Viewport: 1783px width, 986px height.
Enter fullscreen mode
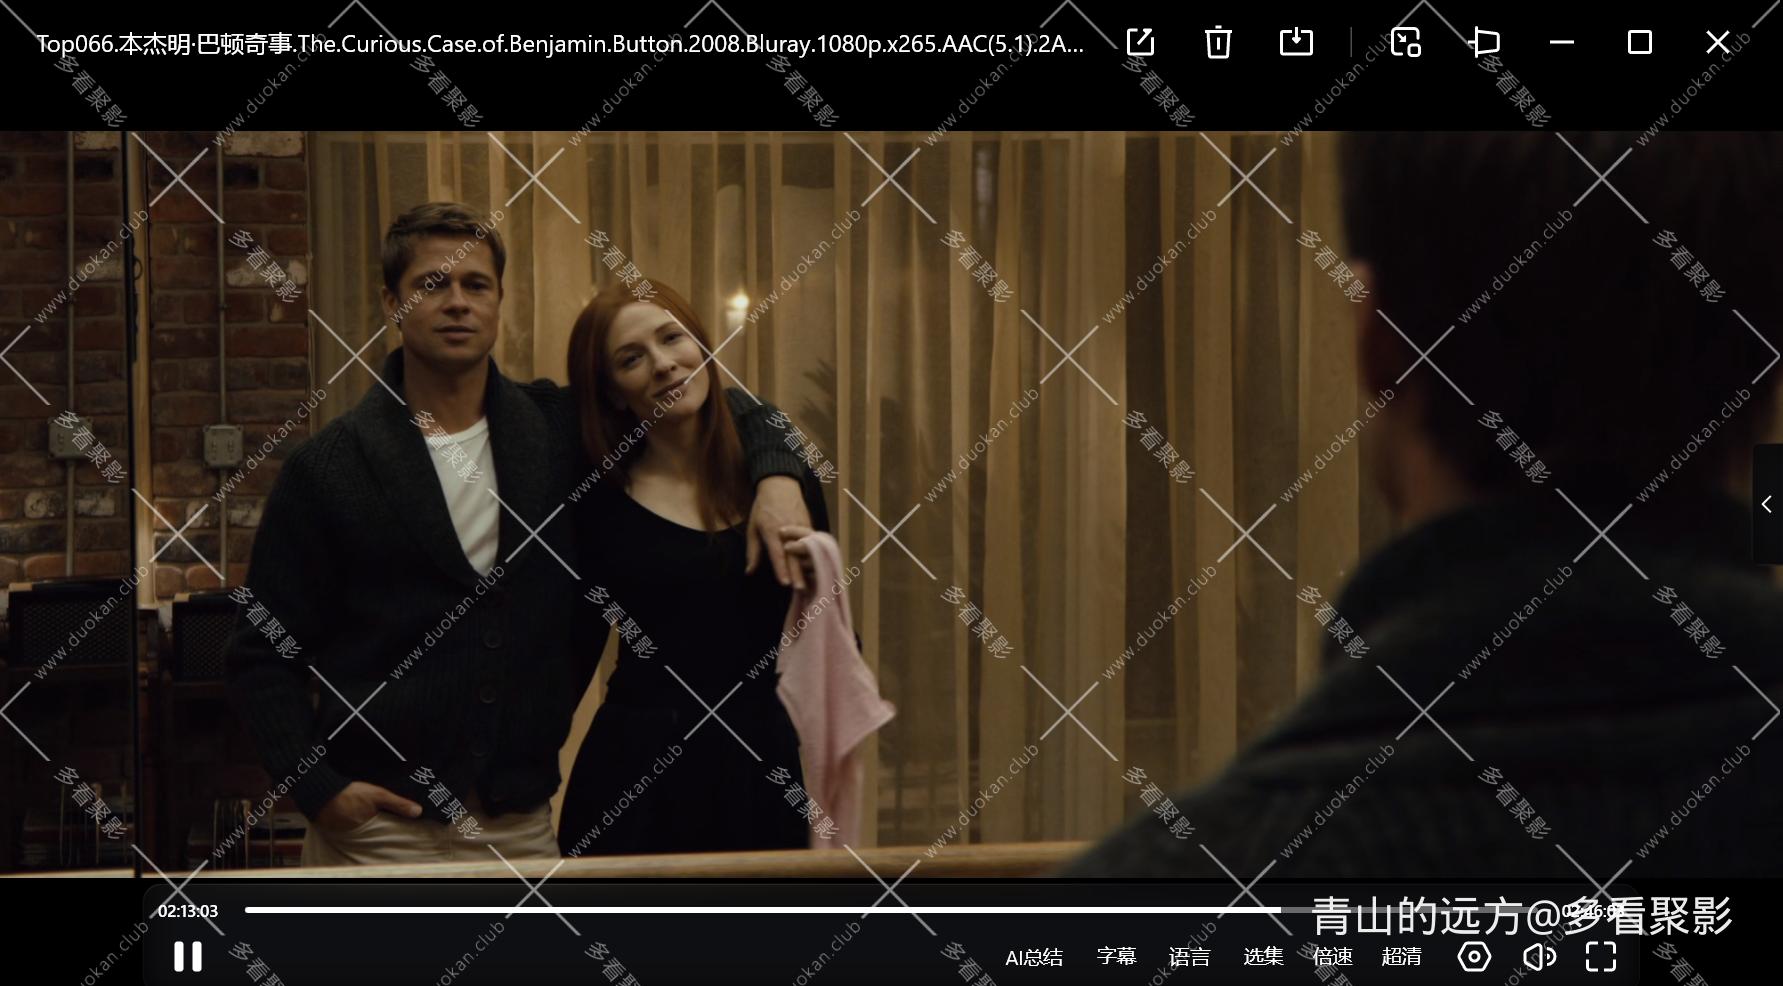point(1601,957)
